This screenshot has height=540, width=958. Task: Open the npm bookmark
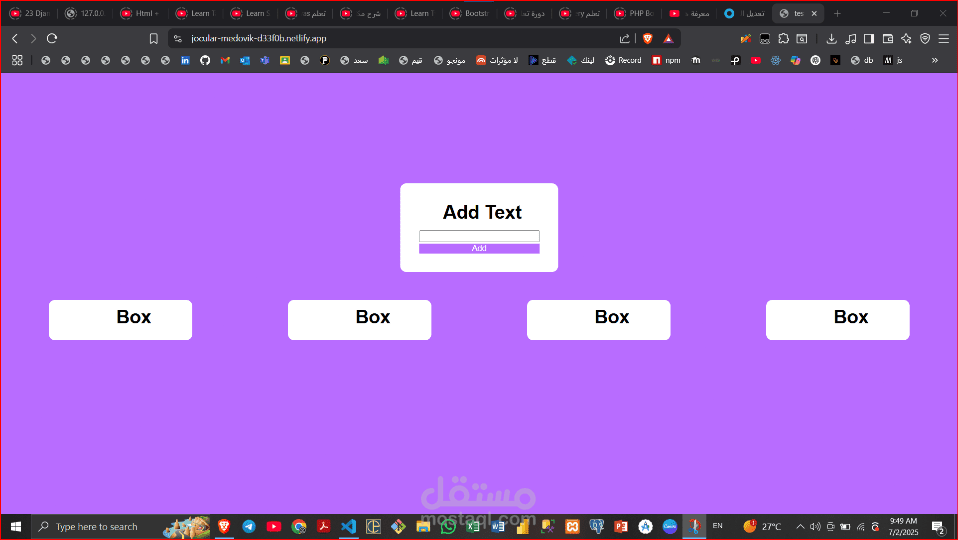pos(666,60)
